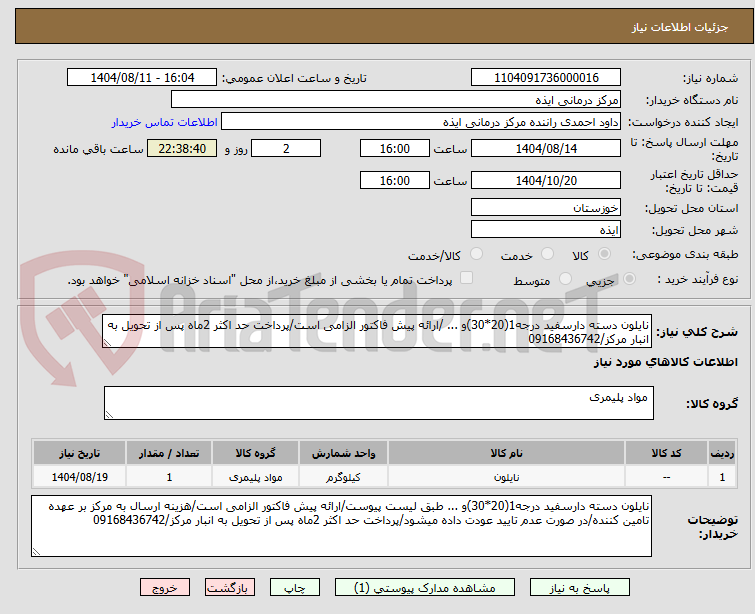Click the بازگشت back button
Viewport: 755px width, 614px height.
tap(230, 588)
